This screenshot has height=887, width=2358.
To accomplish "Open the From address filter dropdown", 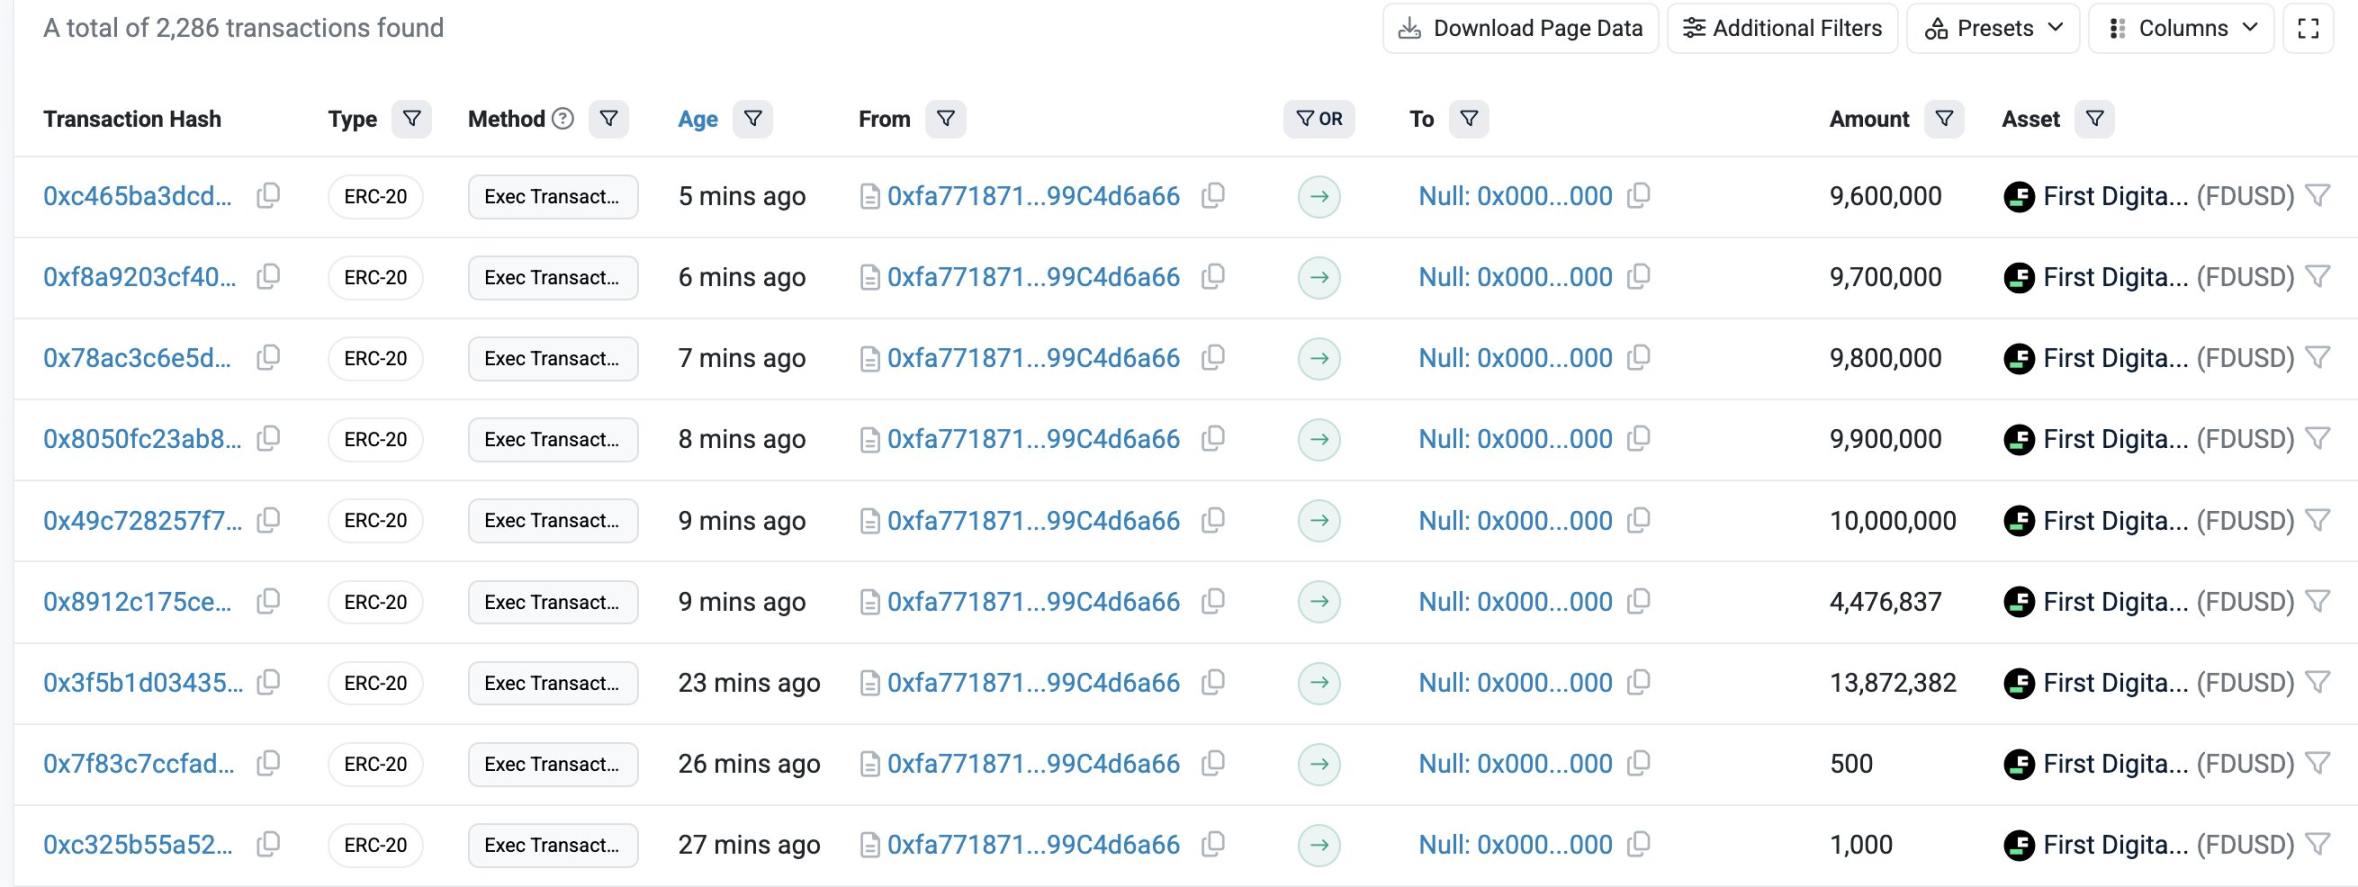I will click(945, 119).
